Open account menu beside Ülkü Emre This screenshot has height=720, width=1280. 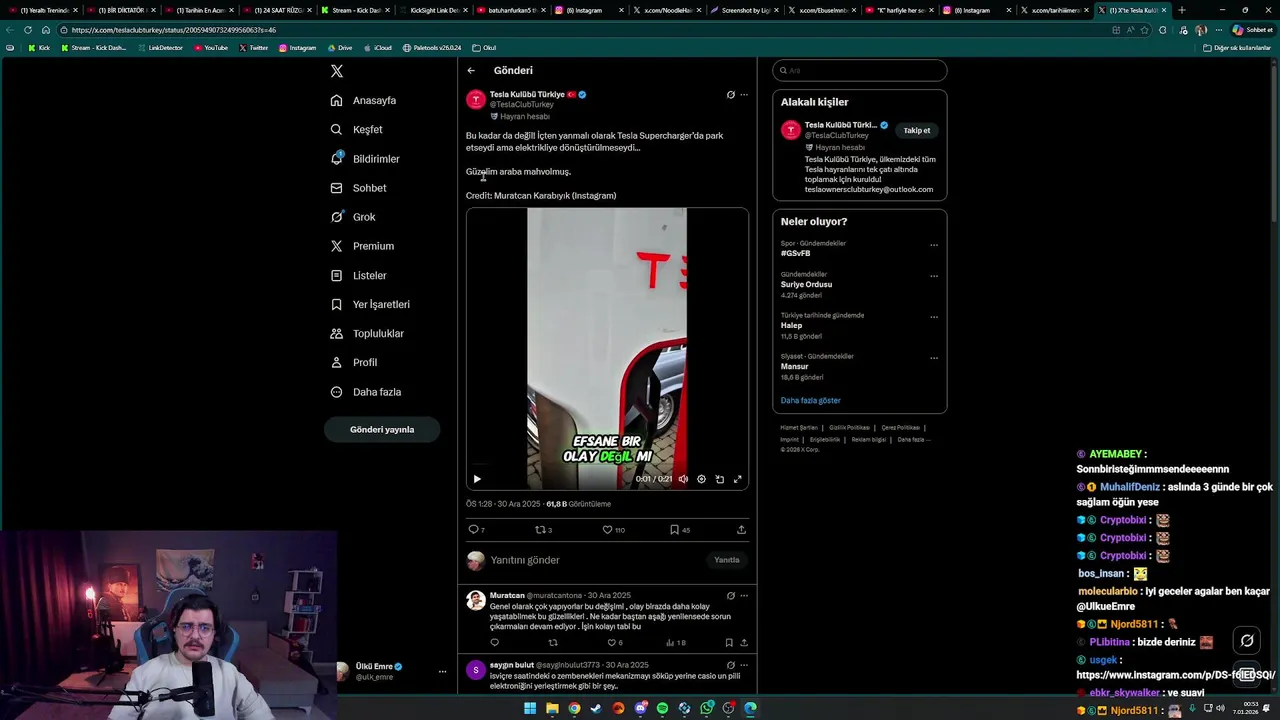(442, 671)
